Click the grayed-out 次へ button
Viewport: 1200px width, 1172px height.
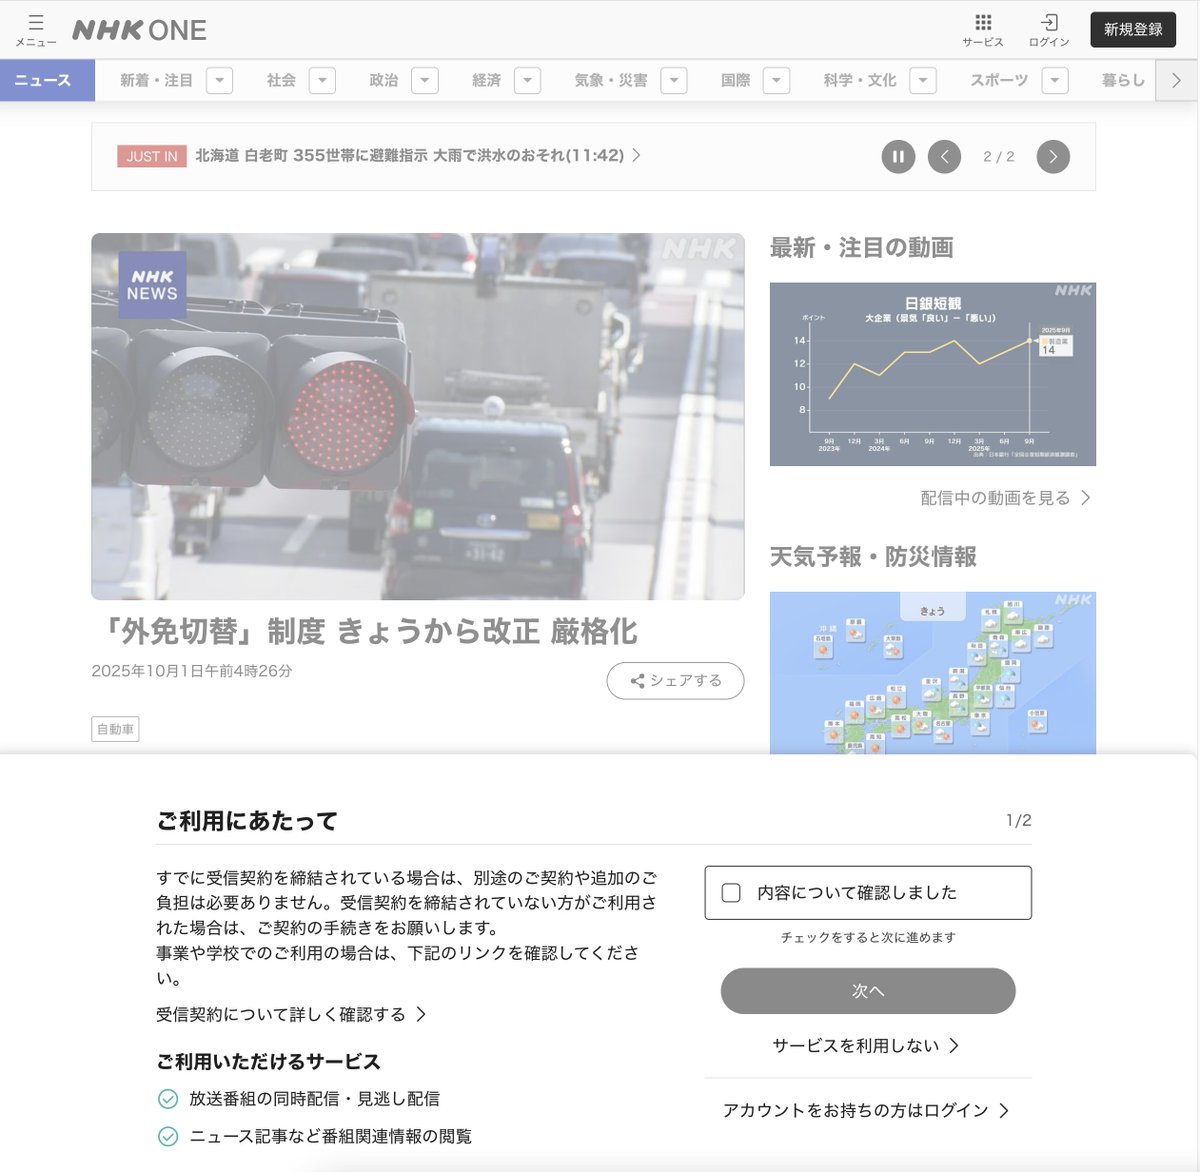[x=867, y=990]
